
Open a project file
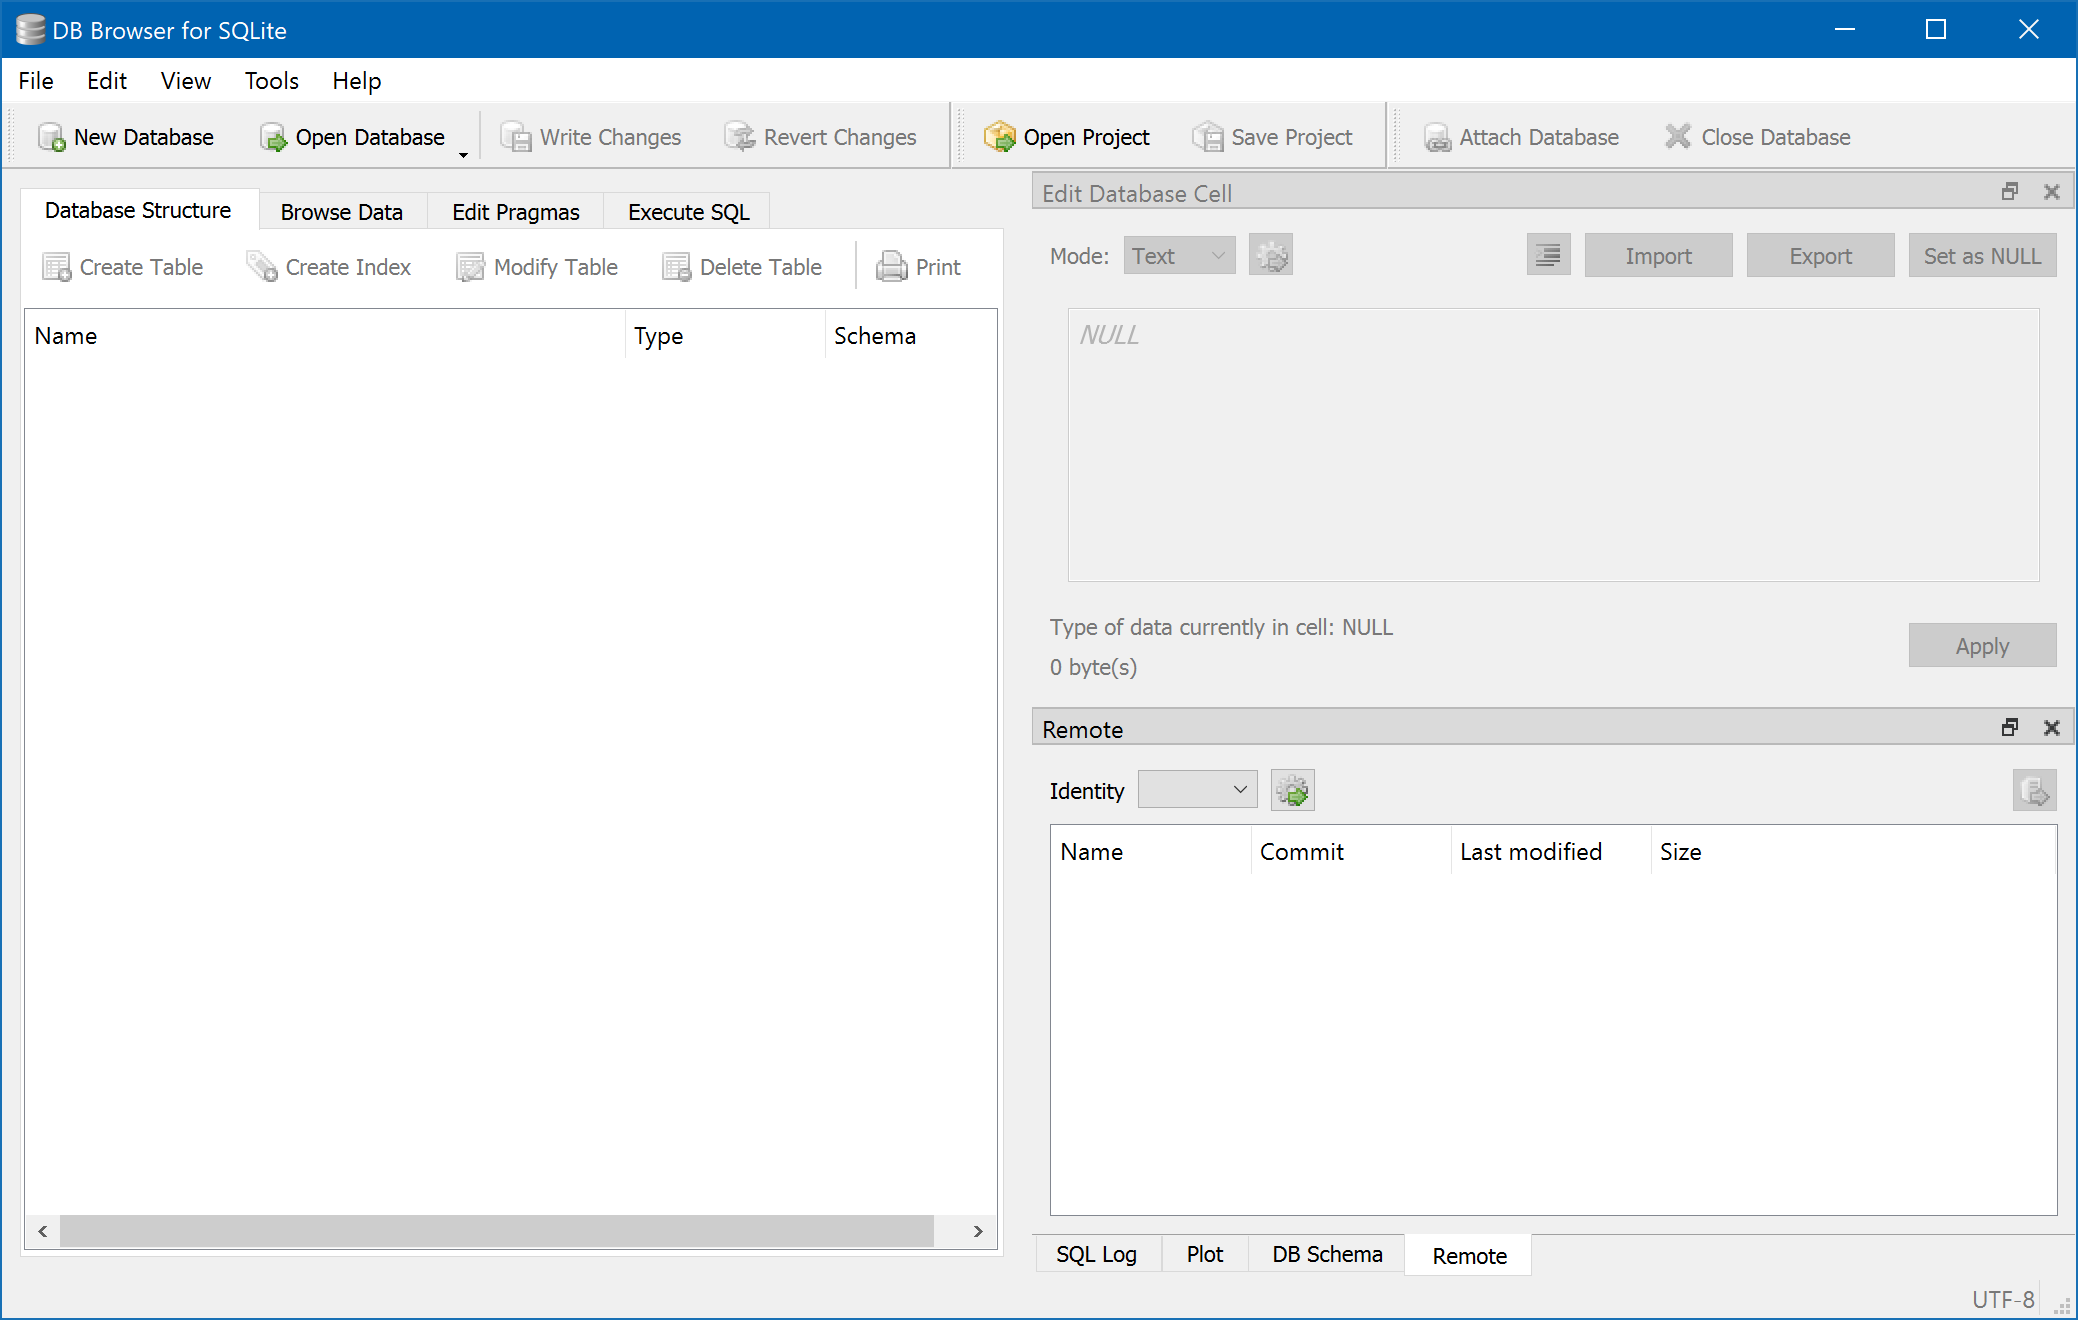(1067, 137)
